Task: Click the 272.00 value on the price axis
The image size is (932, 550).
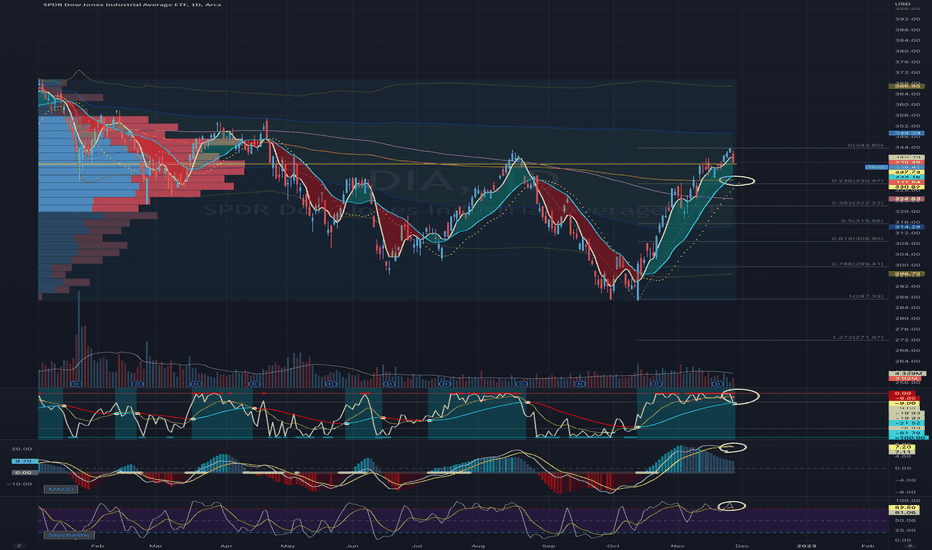Action: pos(907,340)
